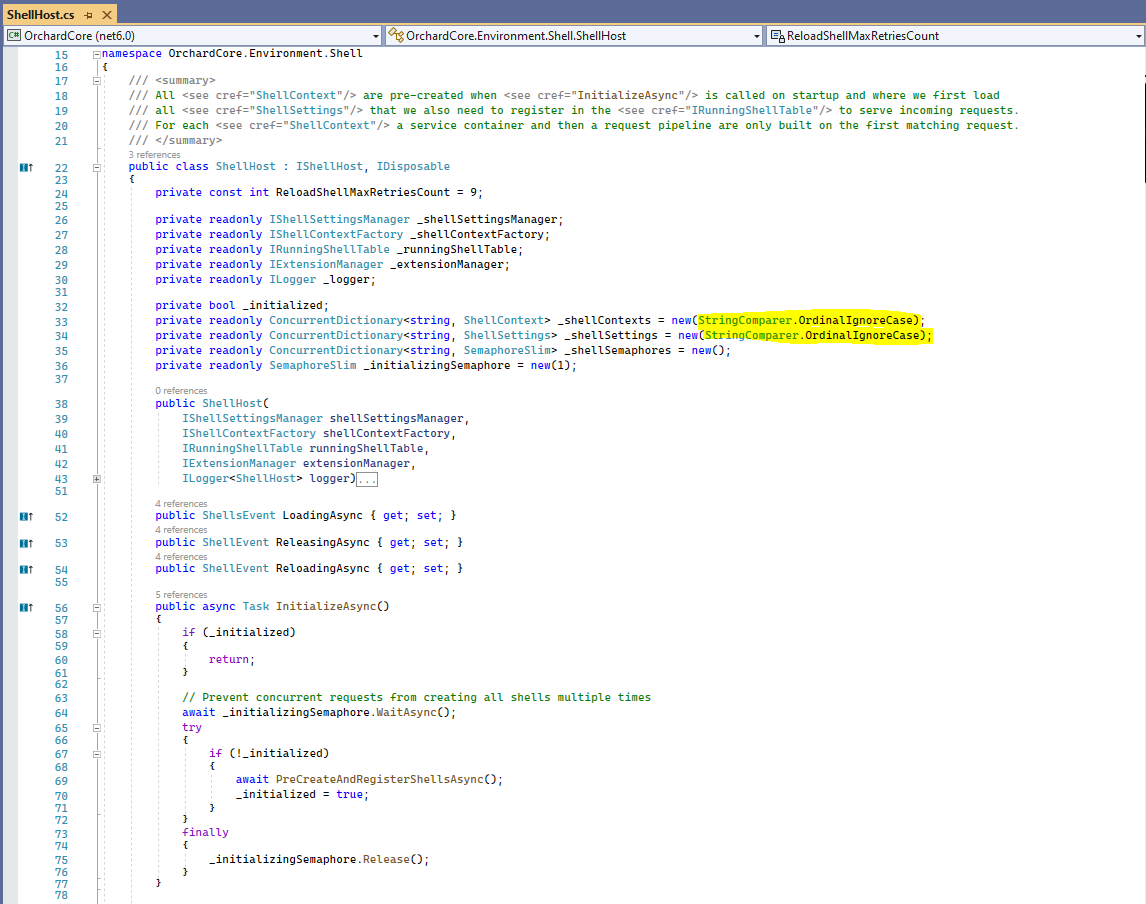Click the interface implementation glyph at line 22

26,167
